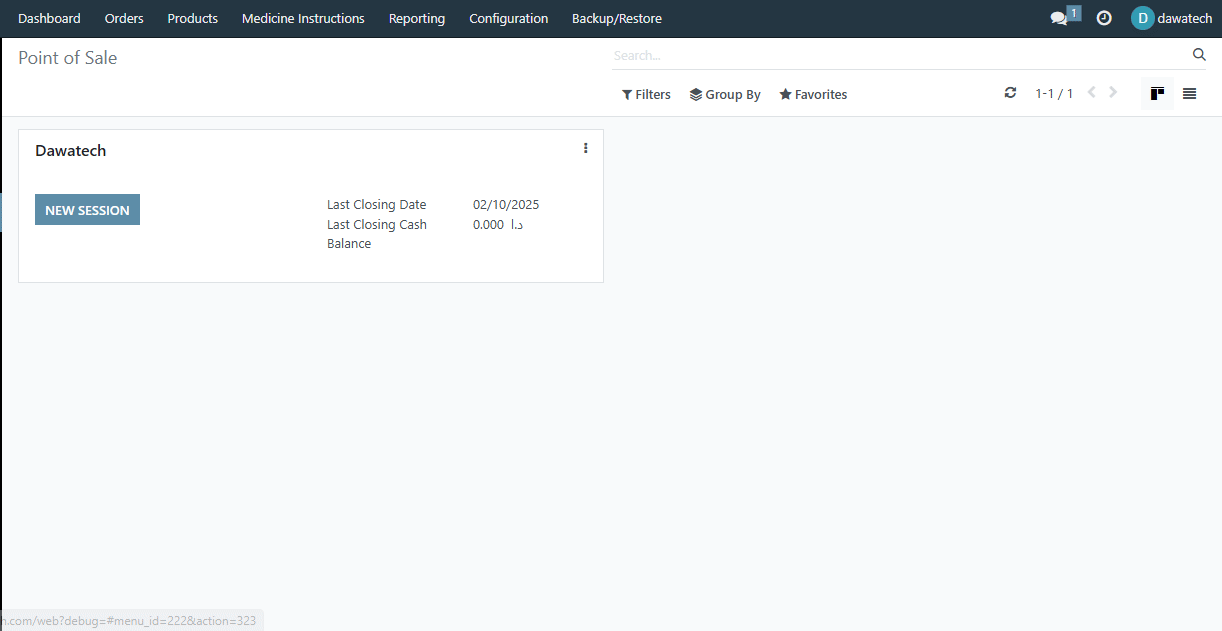Open the Dawatech card options menu
Image resolution: width=1222 pixels, height=631 pixels.
pyautogui.click(x=585, y=148)
